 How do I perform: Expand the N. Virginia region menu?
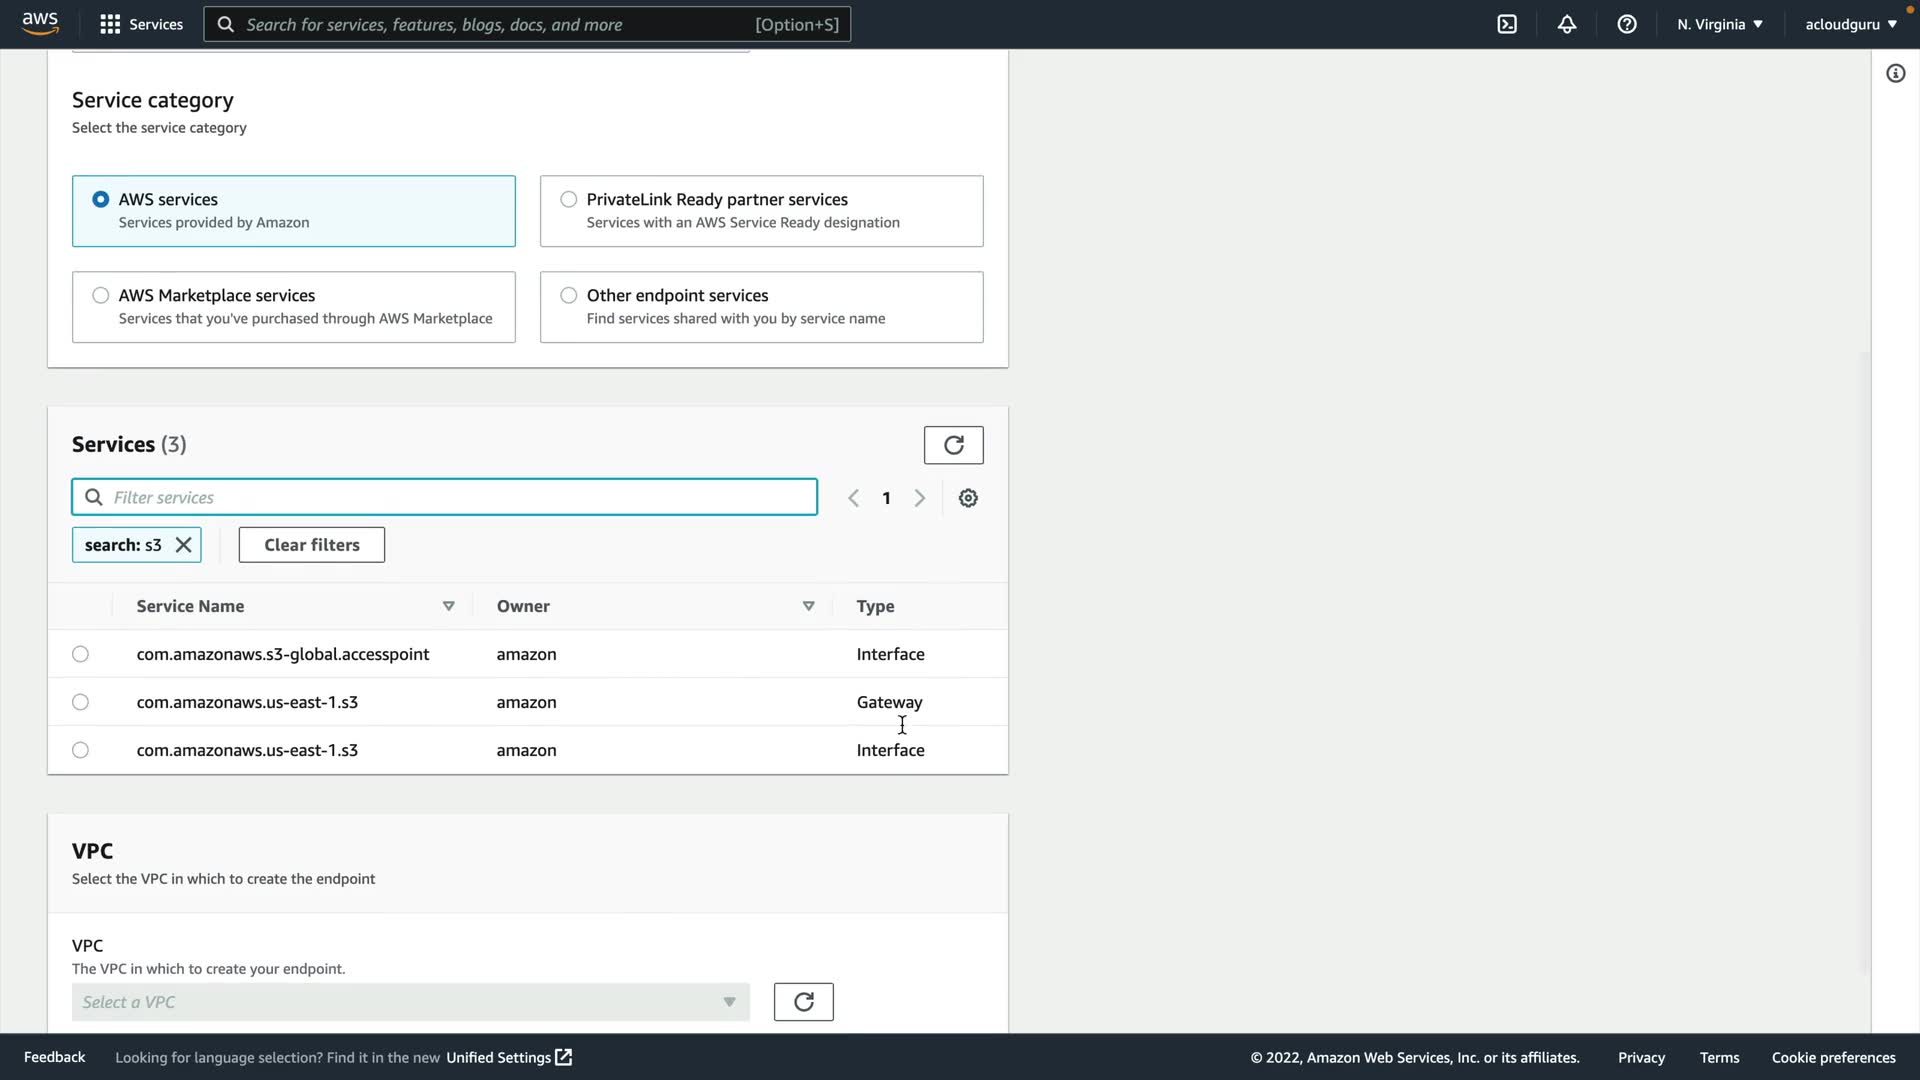pos(1720,24)
